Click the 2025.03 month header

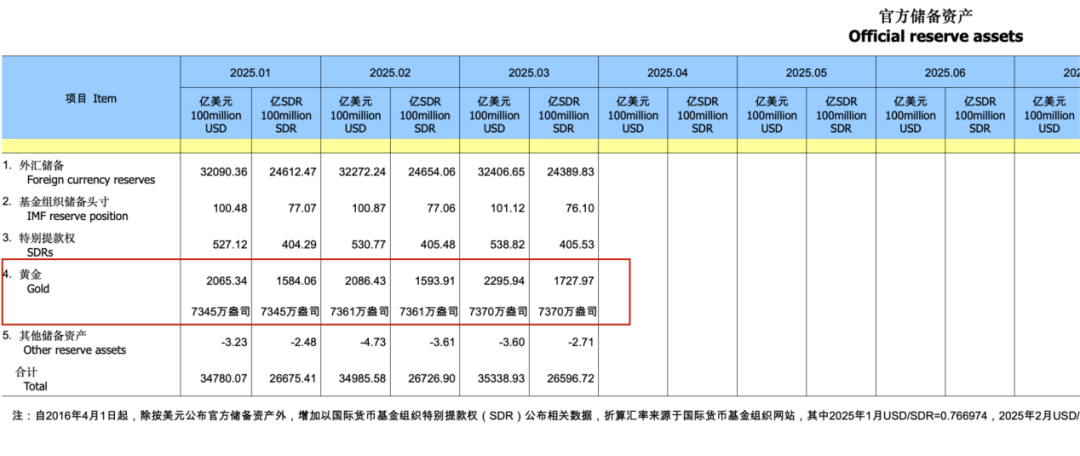(529, 72)
